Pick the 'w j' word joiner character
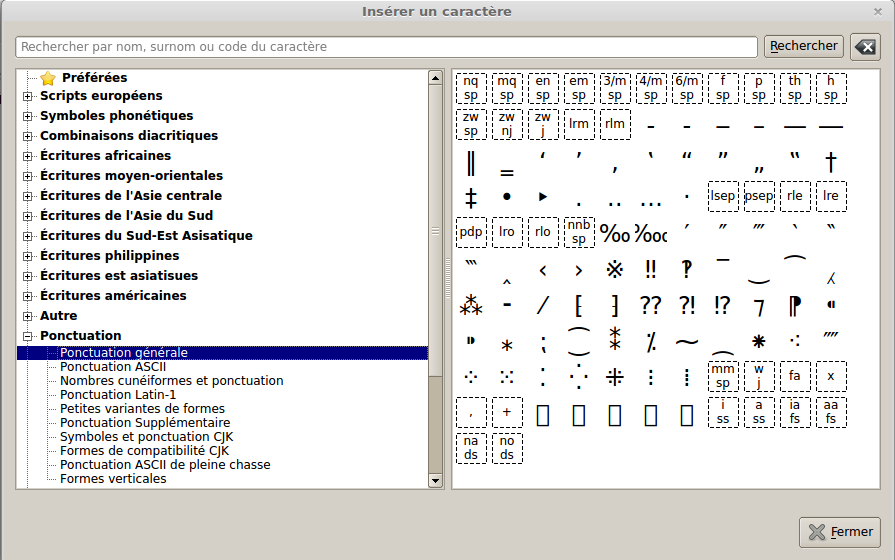The width and height of the screenshot is (895, 560). [x=759, y=376]
